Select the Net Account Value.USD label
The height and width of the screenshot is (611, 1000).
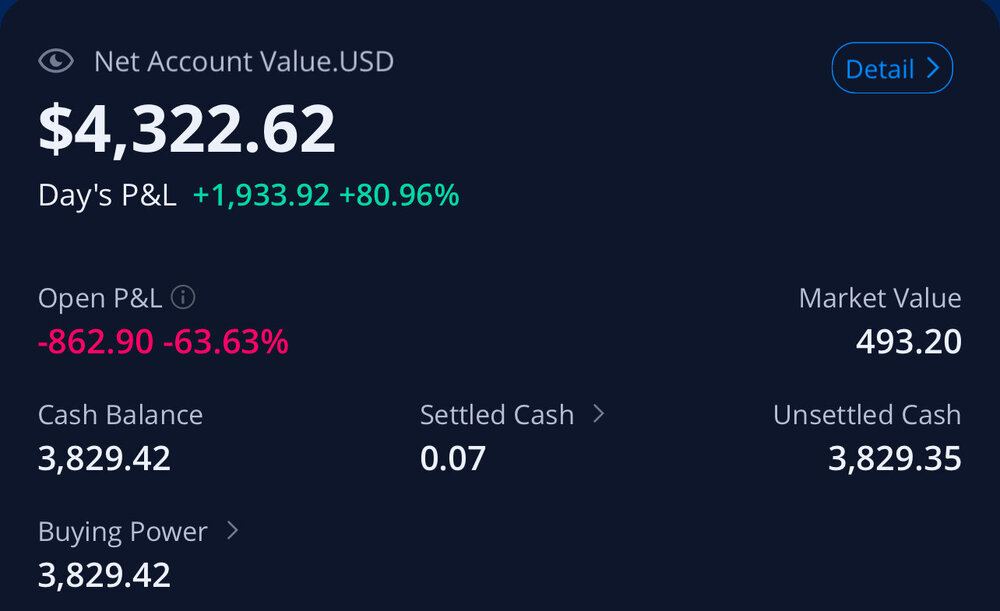[x=244, y=62]
